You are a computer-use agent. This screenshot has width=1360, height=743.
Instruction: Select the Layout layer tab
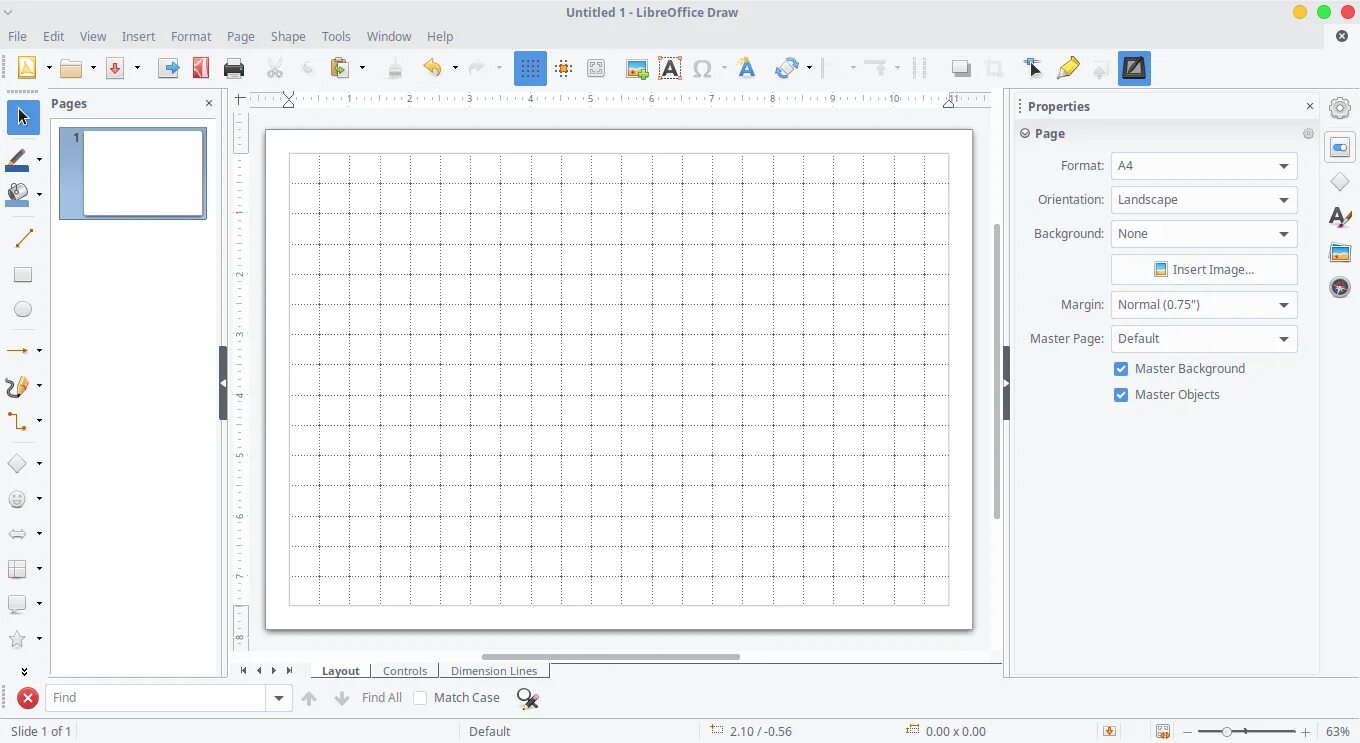341,671
